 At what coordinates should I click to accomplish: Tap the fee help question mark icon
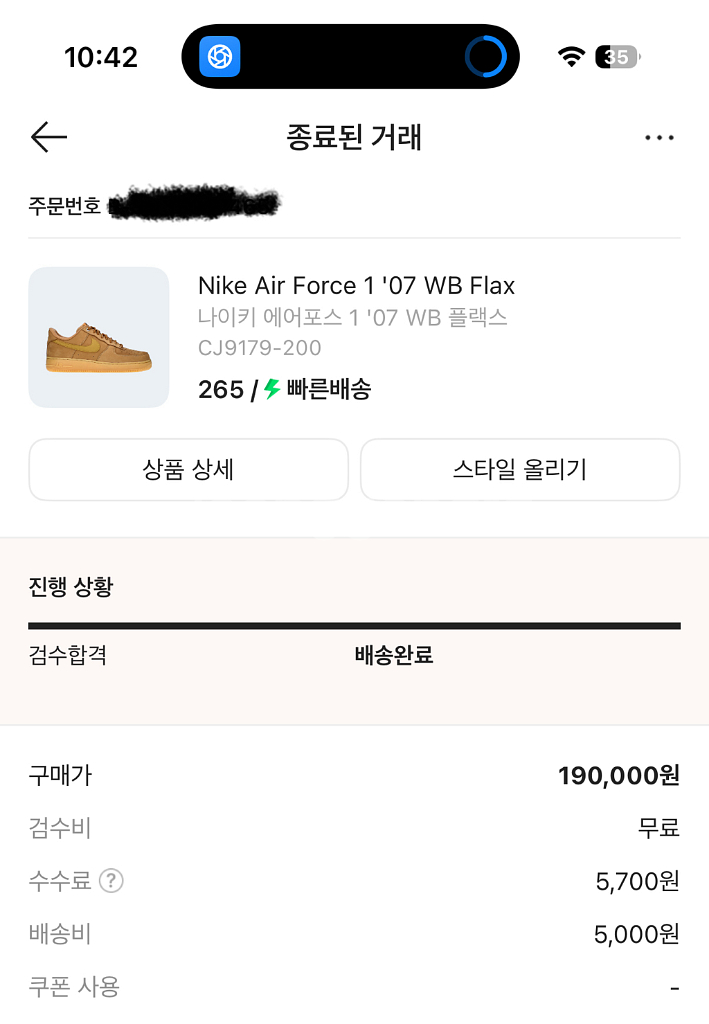pyautogui.click(x=112, y=881)
